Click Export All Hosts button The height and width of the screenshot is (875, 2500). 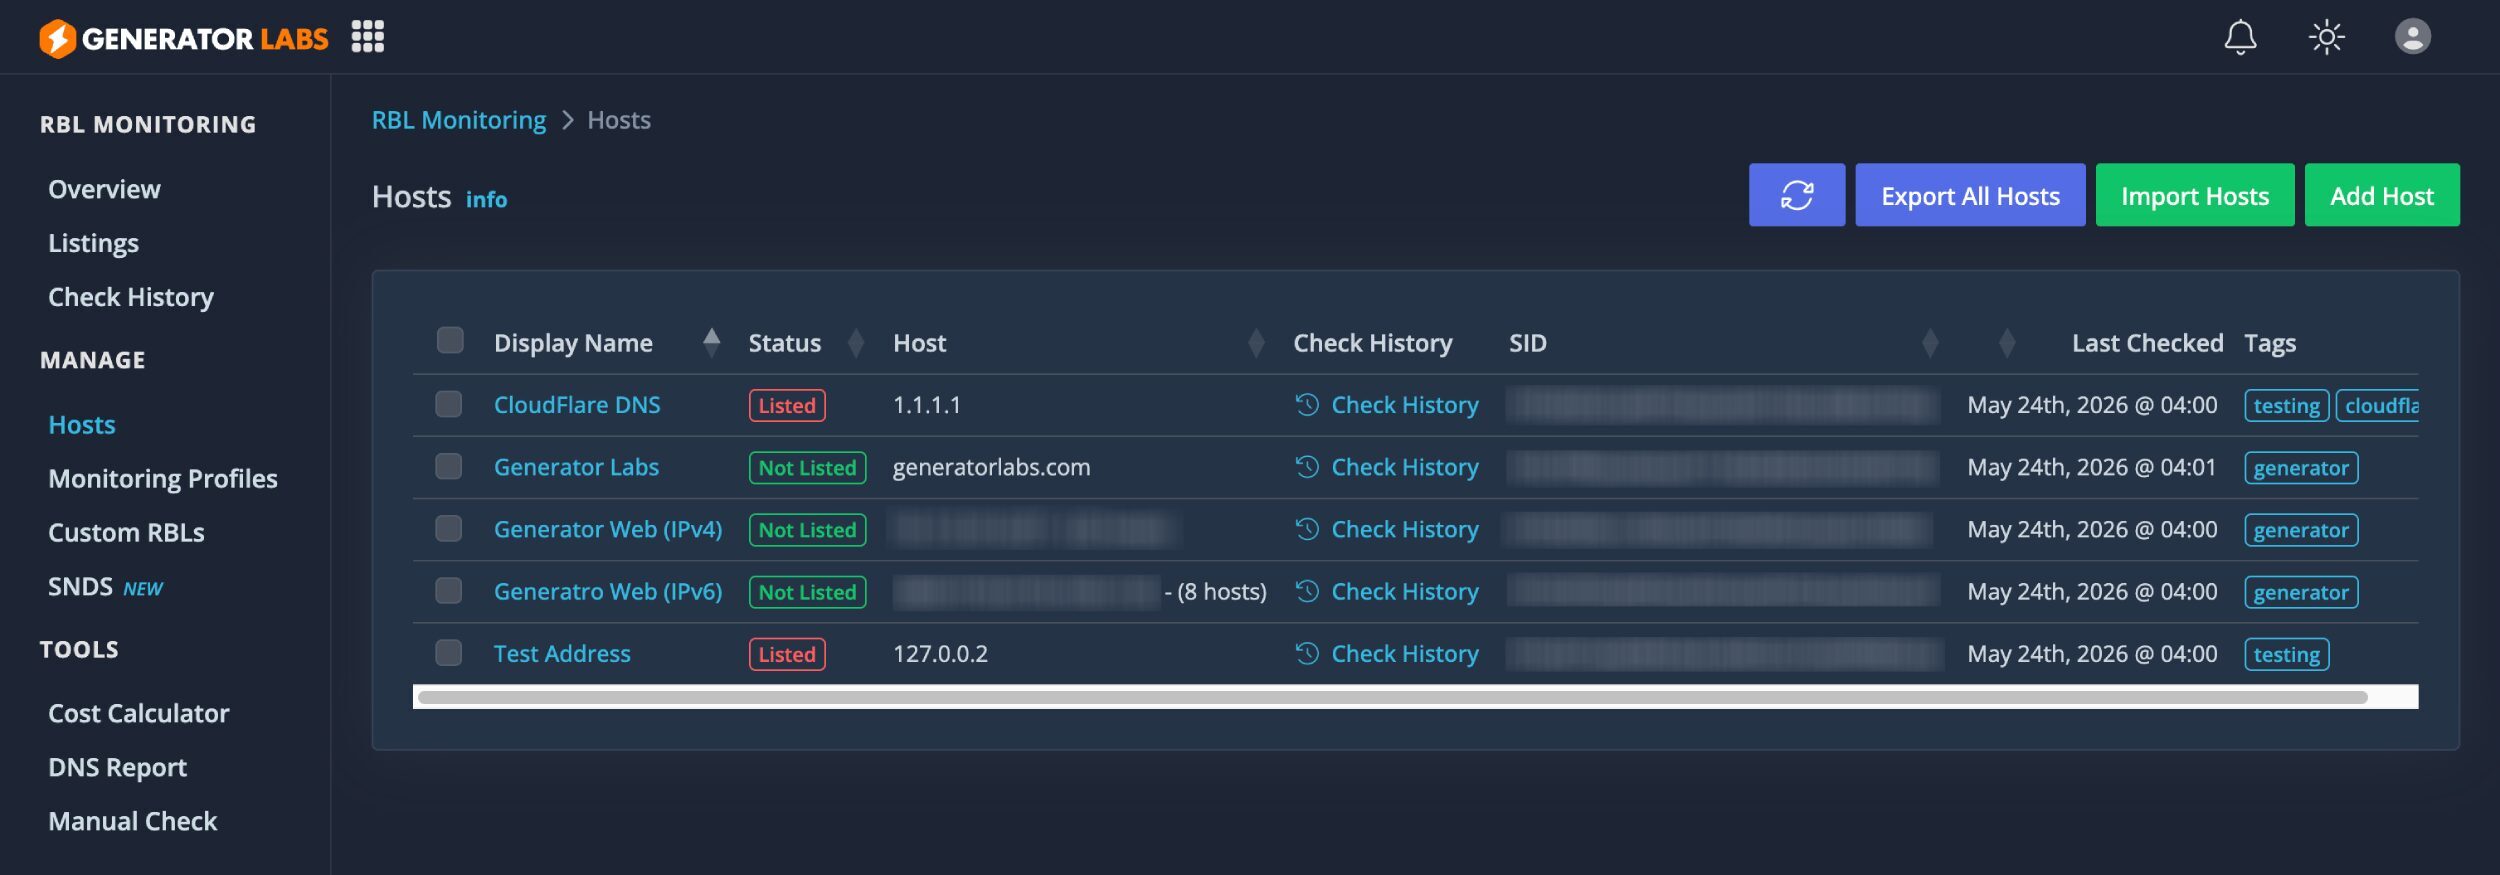click(x=1970, y=195)
